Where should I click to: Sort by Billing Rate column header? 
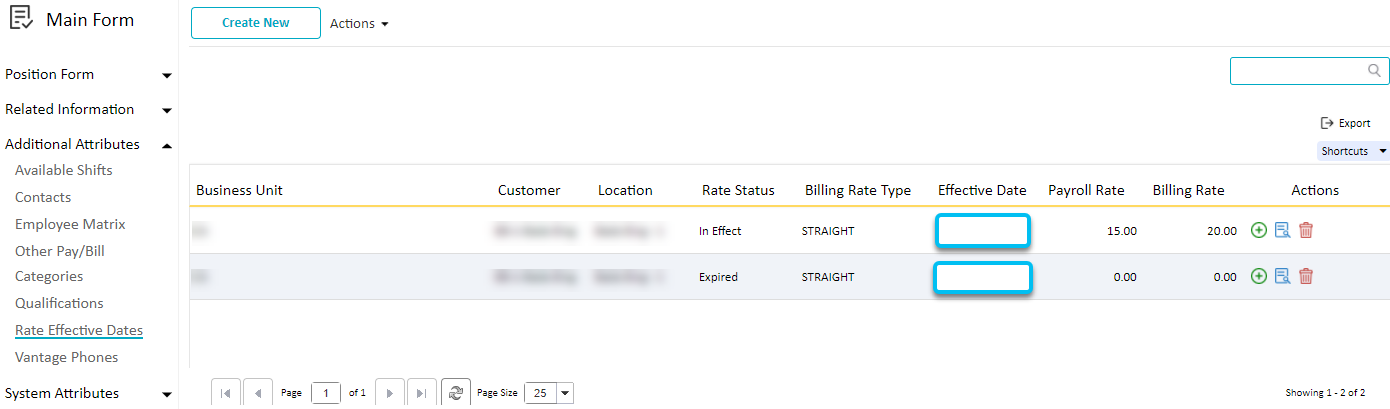(x=1188, y=190)
